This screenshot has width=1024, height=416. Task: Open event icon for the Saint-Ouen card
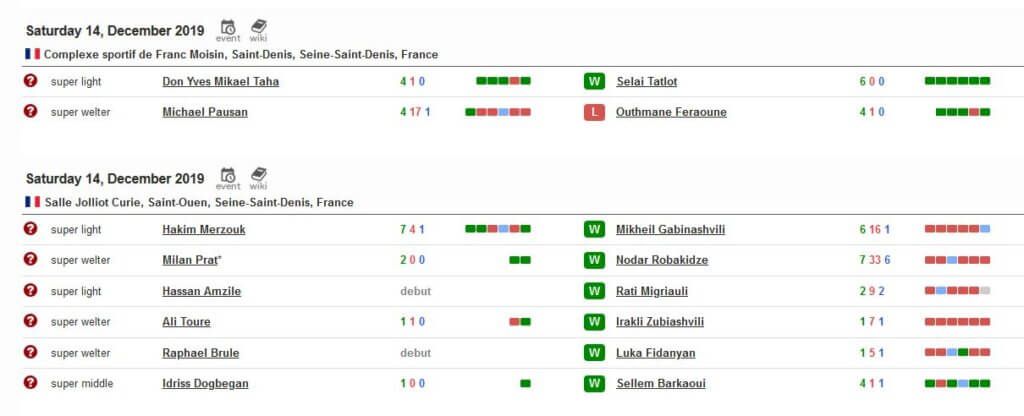[228, 179]
